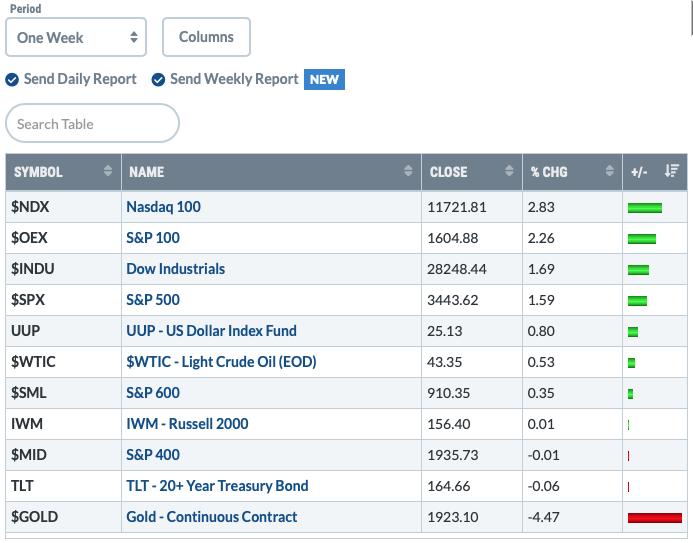Open the S&P 500 link
This screenshot has height=543, width=693.
click(153, 300)
